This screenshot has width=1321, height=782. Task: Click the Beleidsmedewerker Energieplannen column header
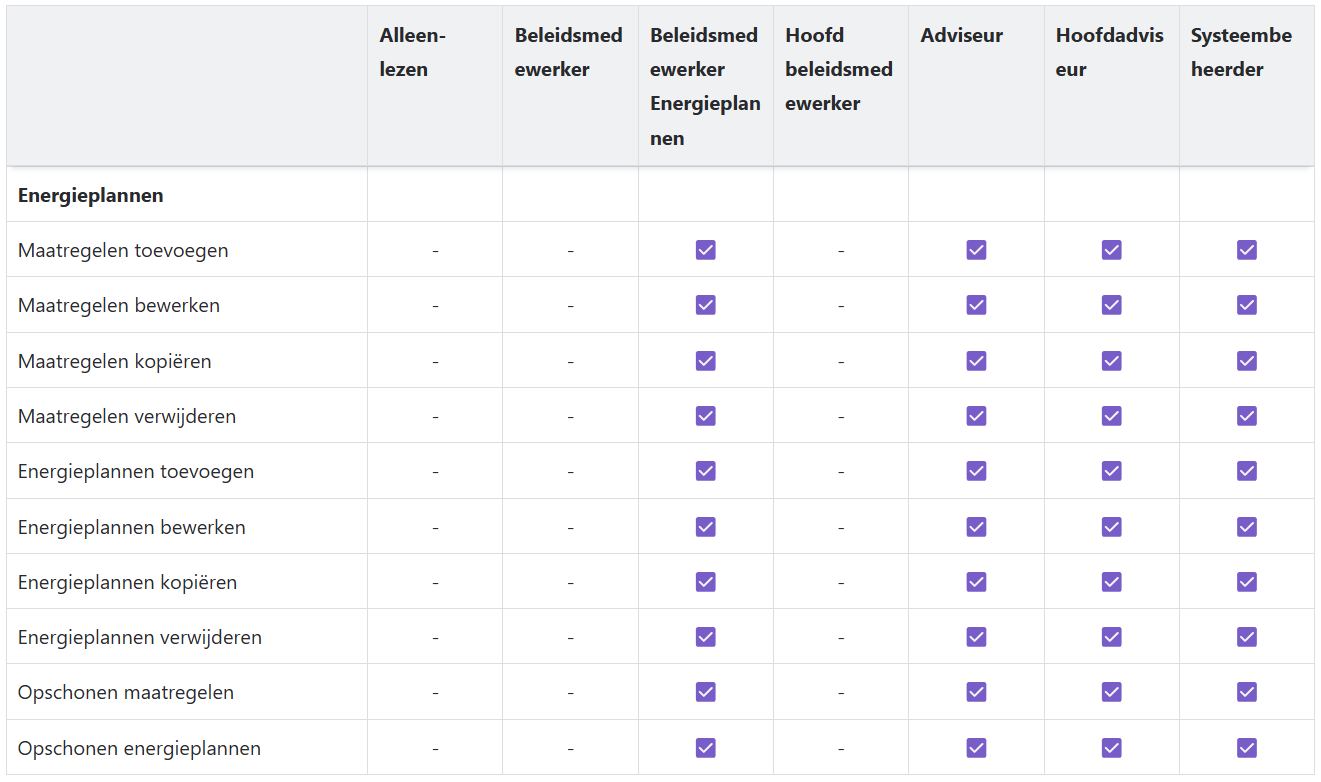click(705, 86)
